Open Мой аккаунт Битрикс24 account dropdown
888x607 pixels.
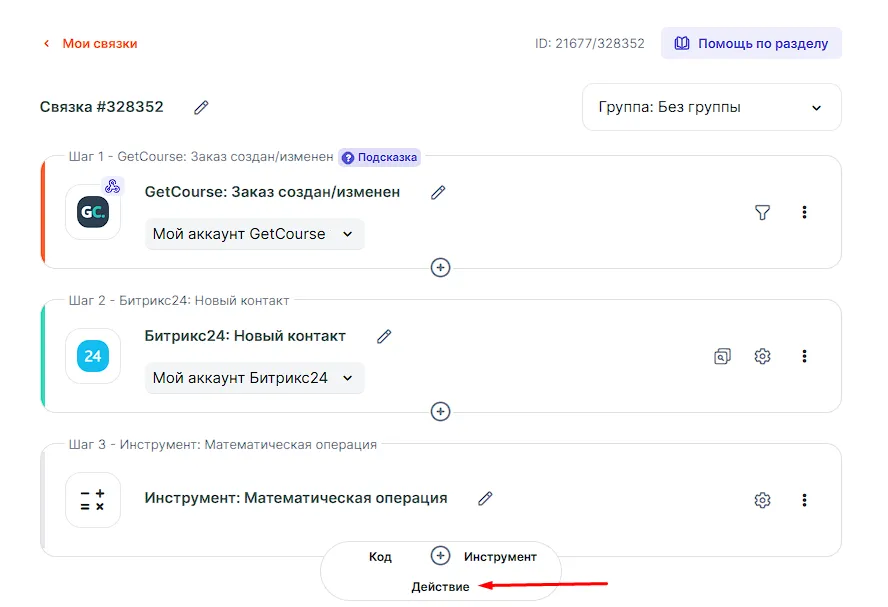pos(254,378)
